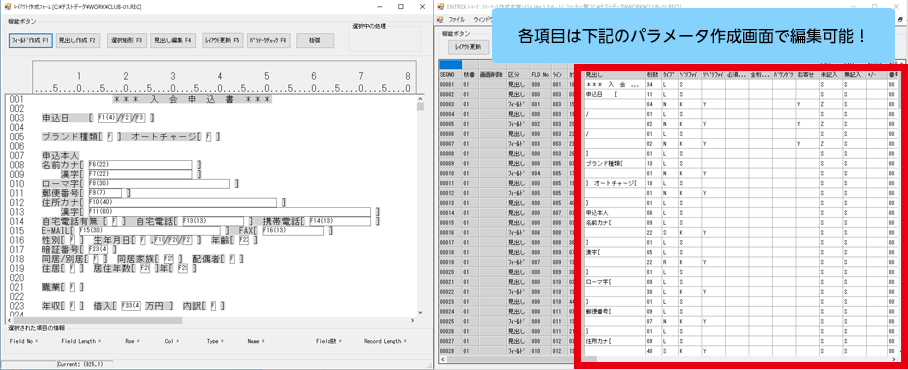Click the パラメータチェック F6 button
The width and height of the screenshot is (908, 370).
coord(268,41)
